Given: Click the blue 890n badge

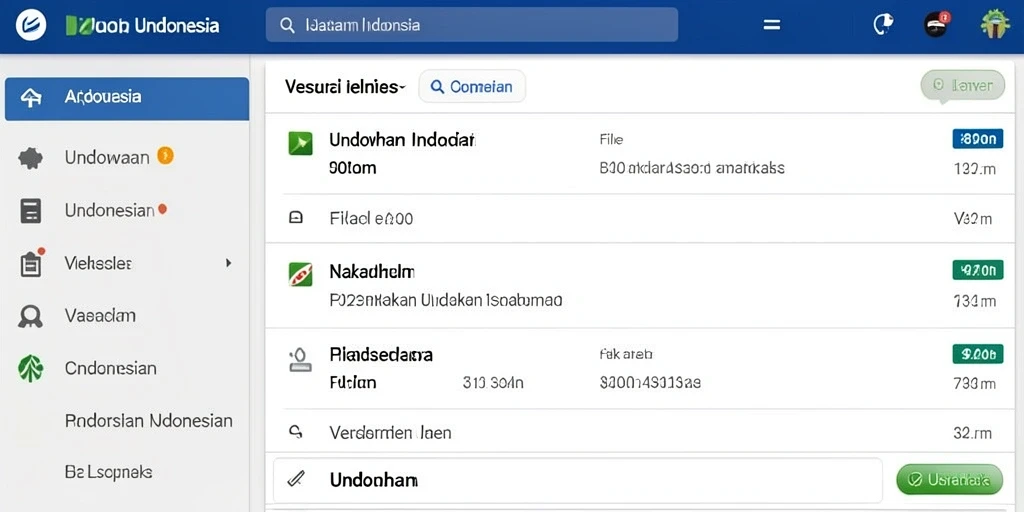Looking at the screenshot, I should pyautogui.click(x=978, y=138).
